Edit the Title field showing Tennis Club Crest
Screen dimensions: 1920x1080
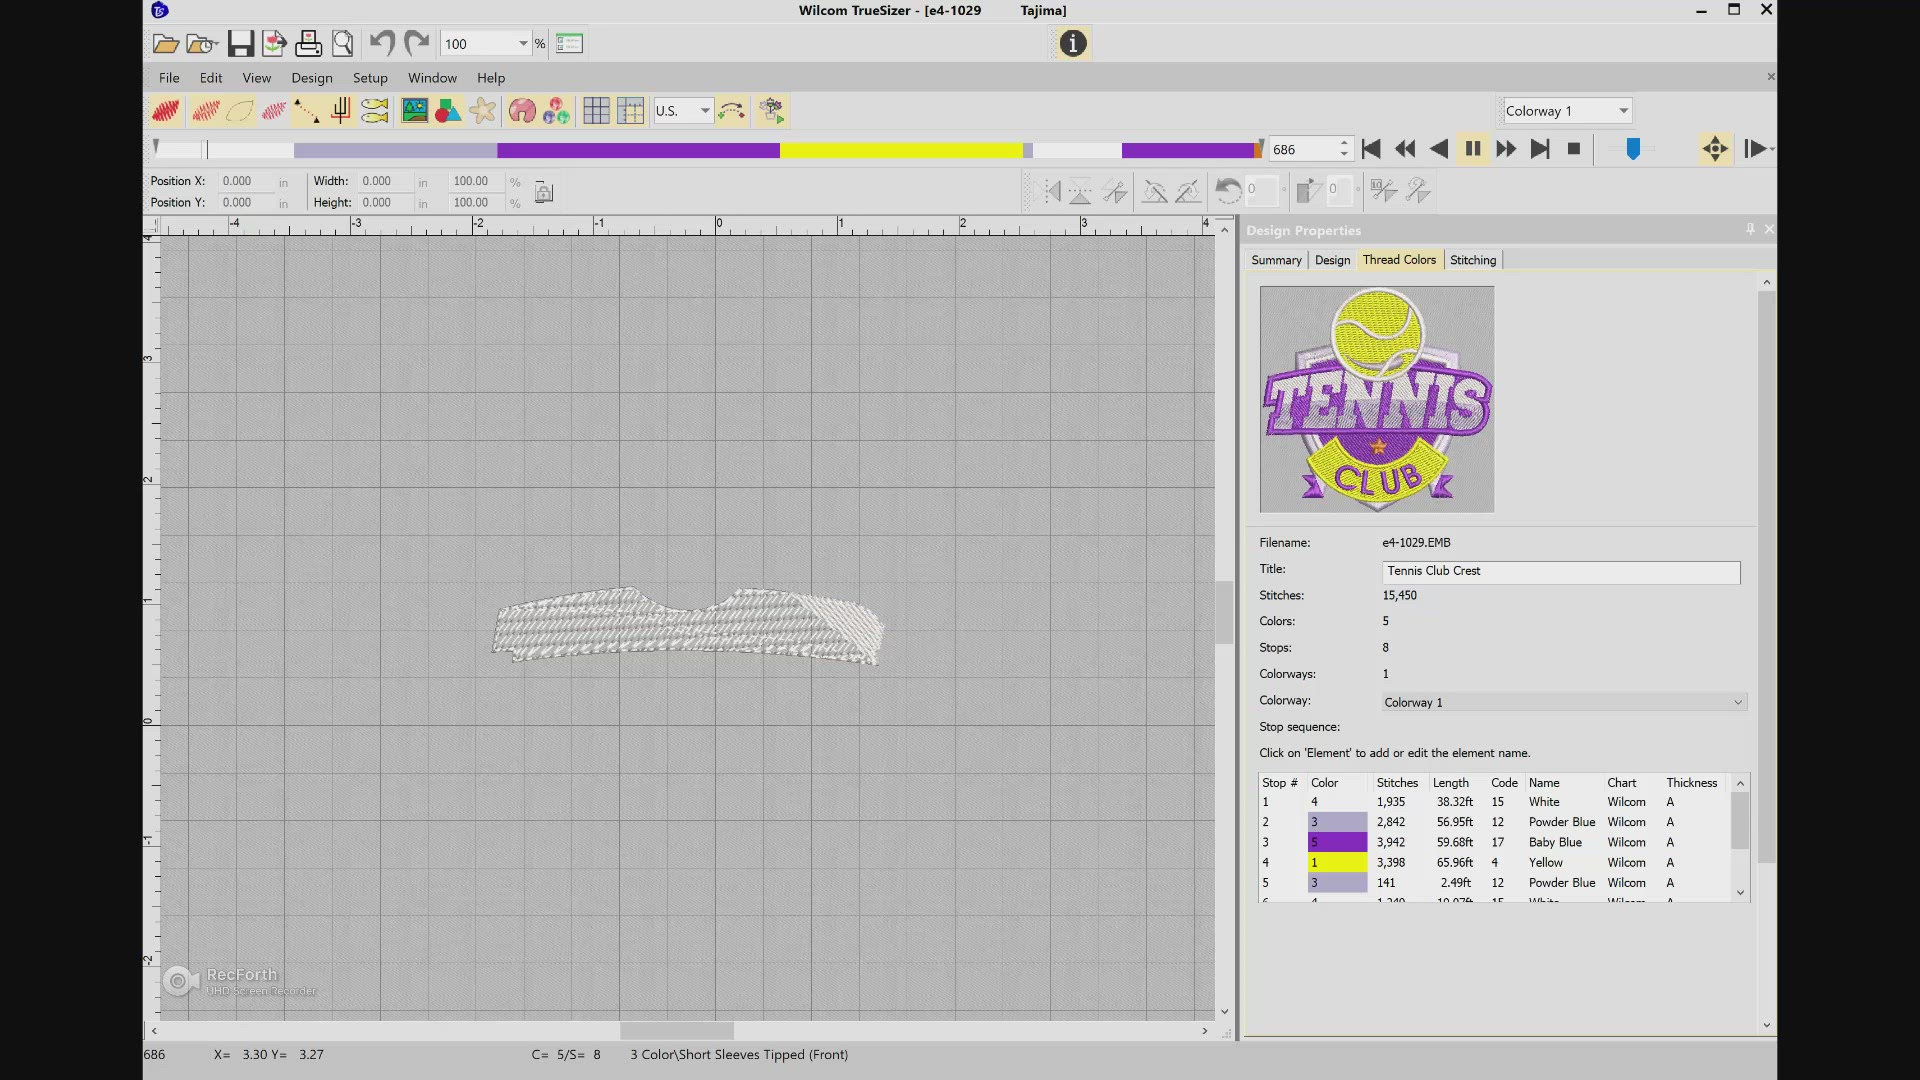[x=1559, y=571]
